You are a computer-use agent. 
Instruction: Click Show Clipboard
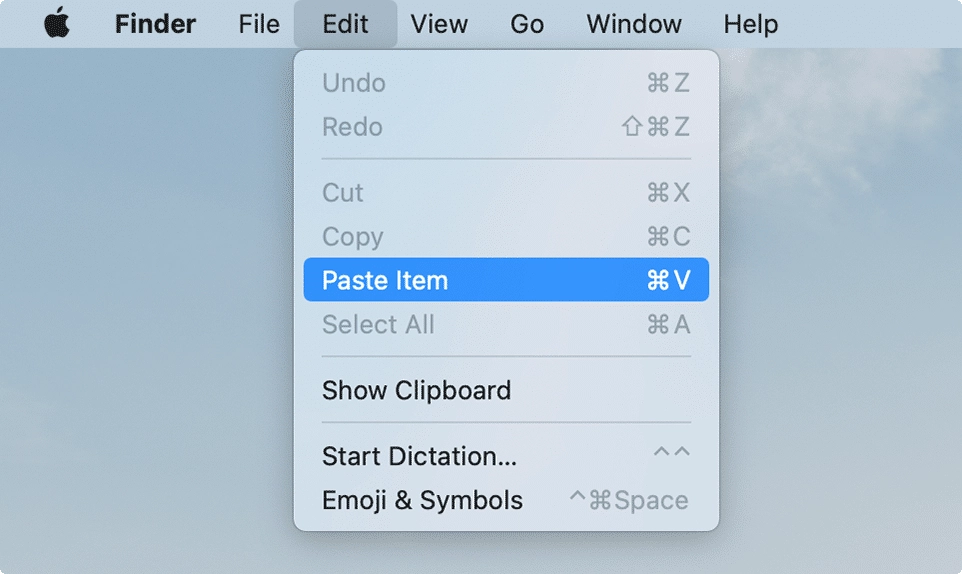[x=416, y=390]
